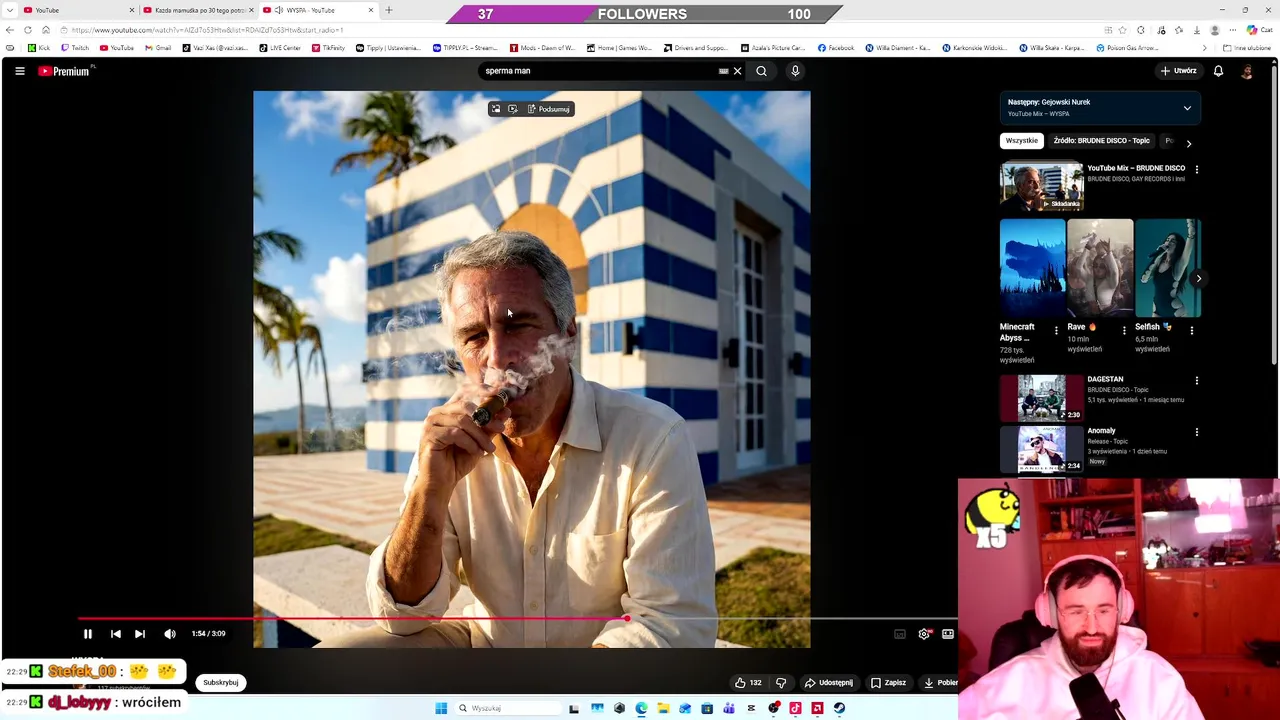Viewport: 1280px width, 720px height.
Task: Select Źródło: BRUDNE DISCO - Topic chip
Action: pos(1101,141)
